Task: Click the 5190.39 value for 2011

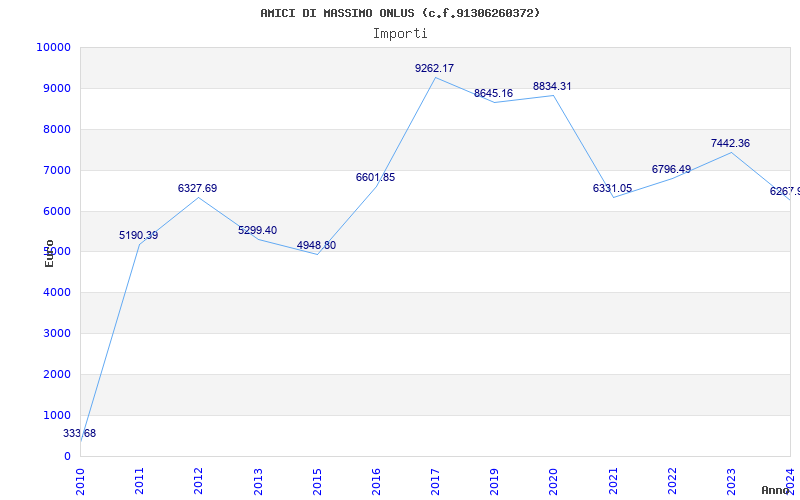Action: click(x=138, y=236)
